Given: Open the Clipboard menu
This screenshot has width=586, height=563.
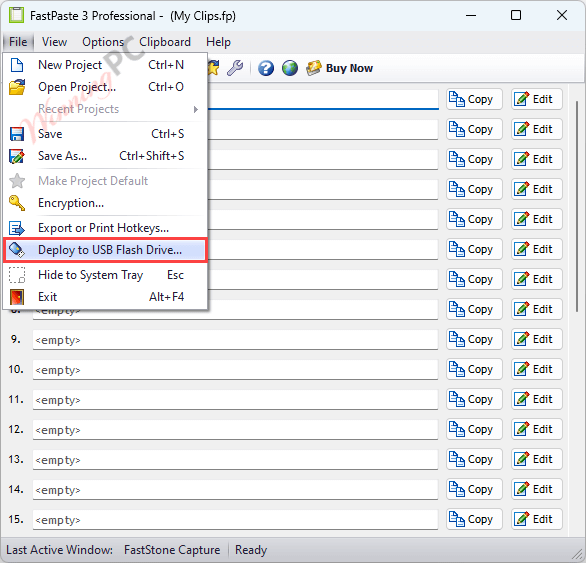Looking at the screenshot, I should click(x=165, y=42).
